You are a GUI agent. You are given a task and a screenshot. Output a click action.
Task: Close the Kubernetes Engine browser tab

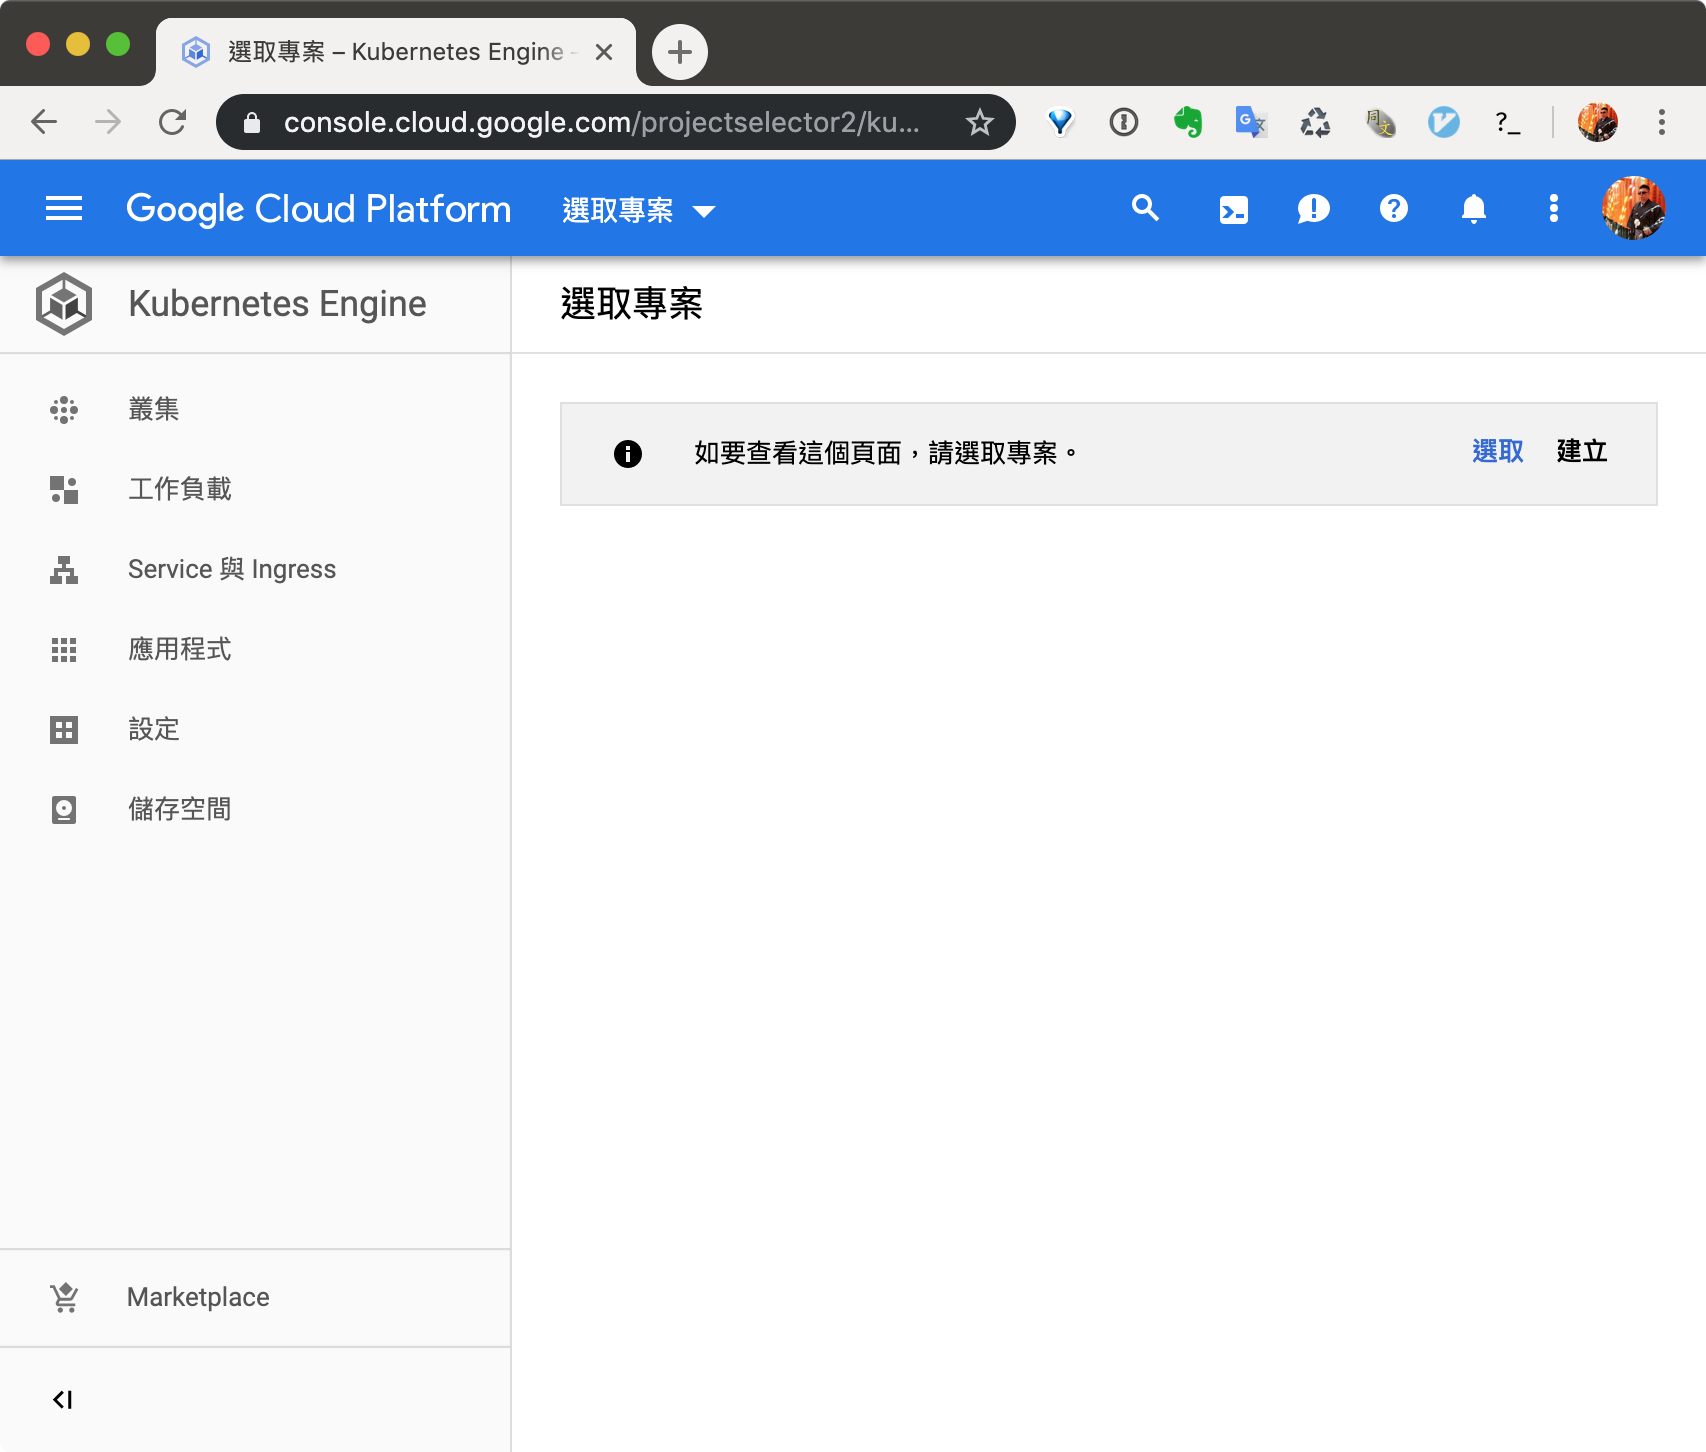[604, 52]
